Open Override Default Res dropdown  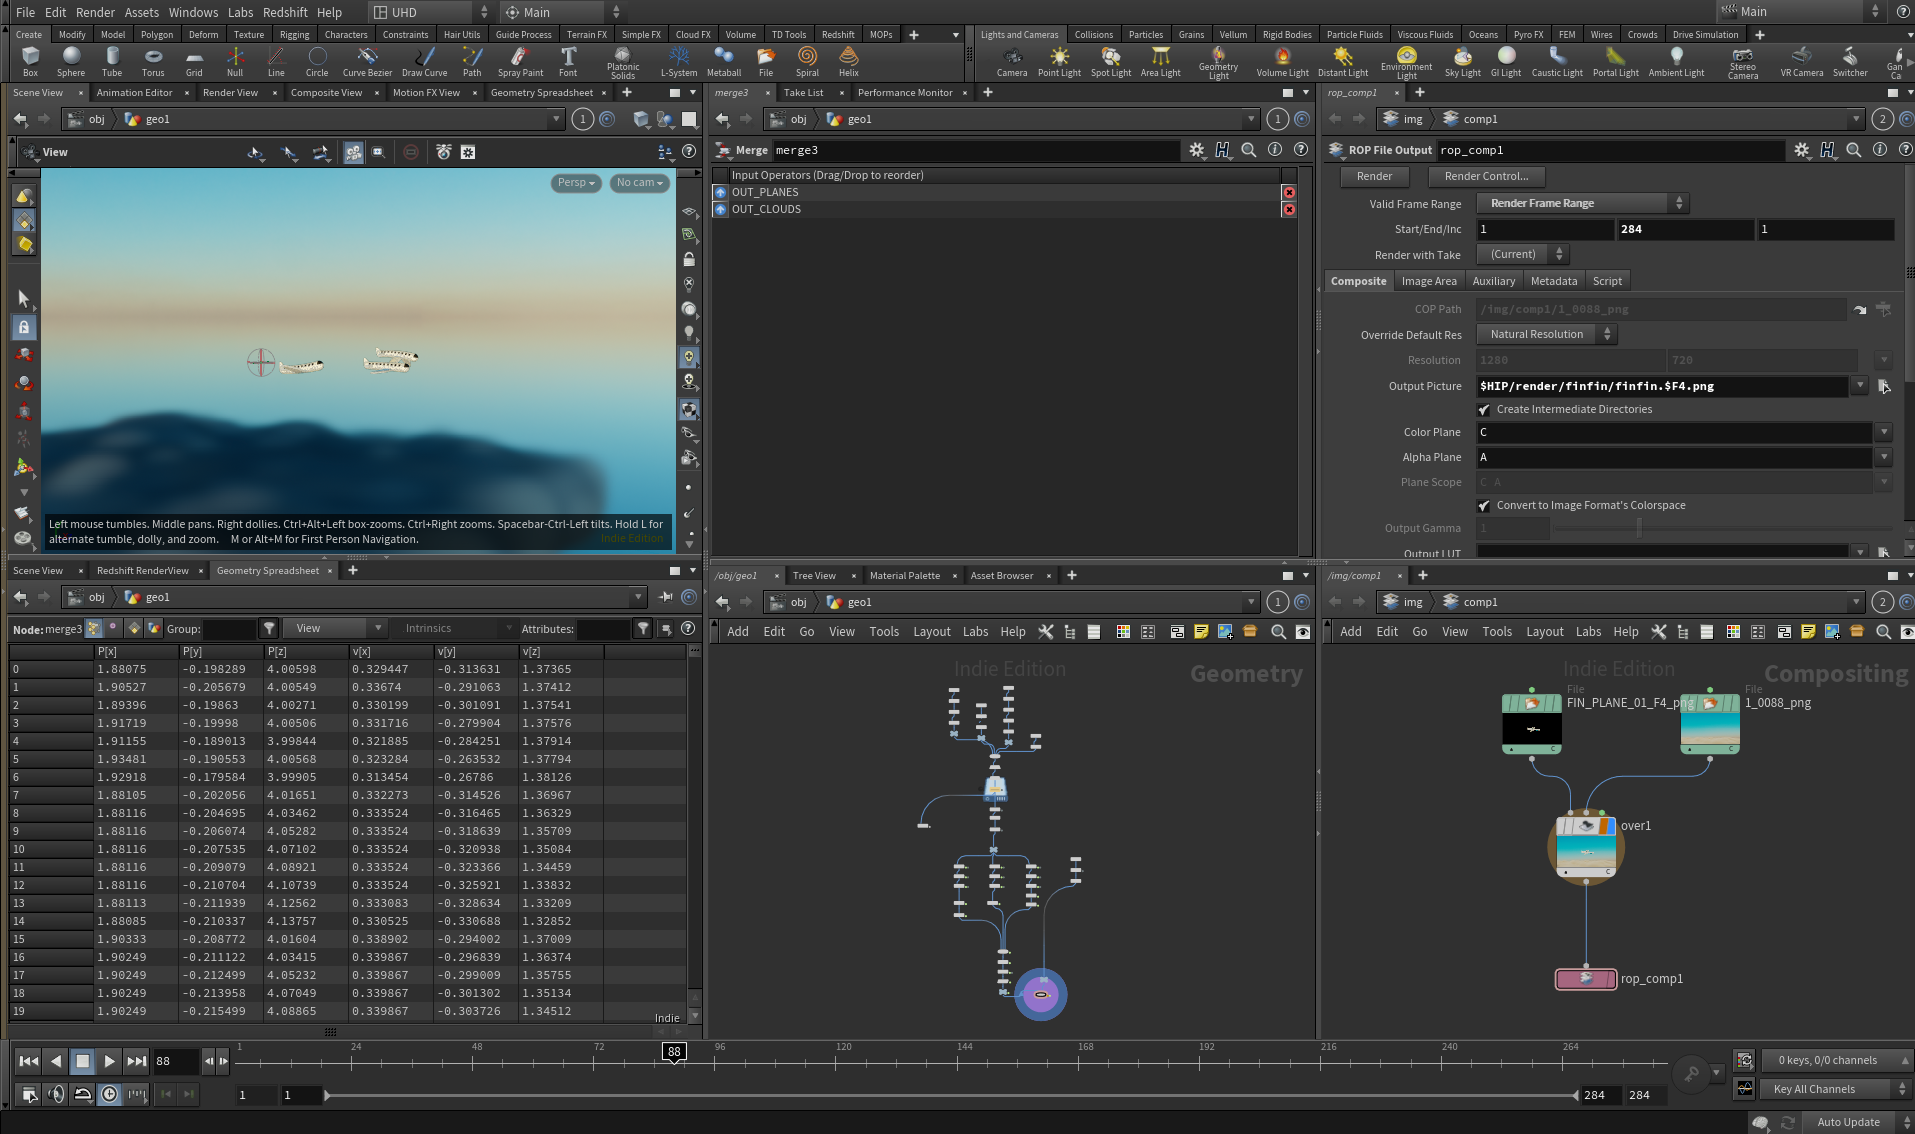pos(1547,334)
